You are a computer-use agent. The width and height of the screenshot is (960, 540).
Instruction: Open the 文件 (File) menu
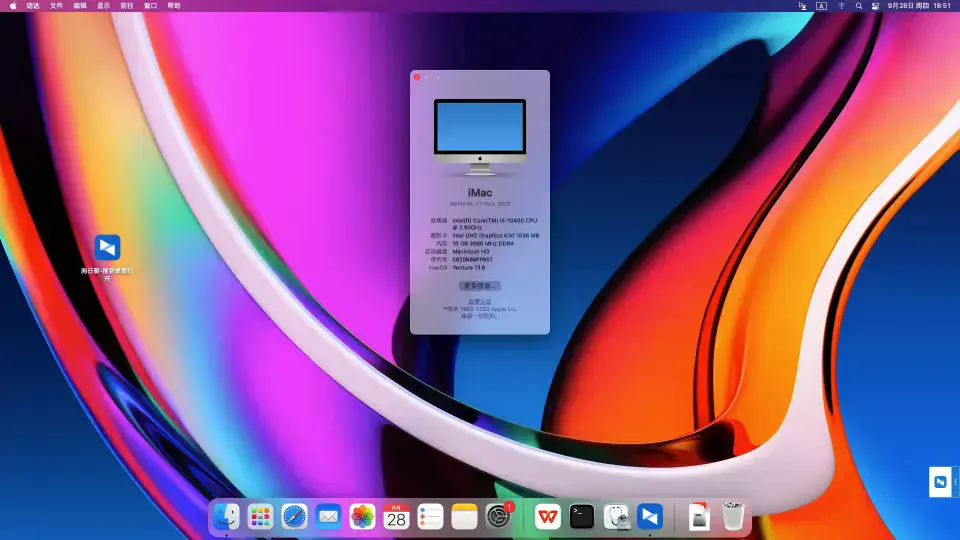click(x=56, y=6)
